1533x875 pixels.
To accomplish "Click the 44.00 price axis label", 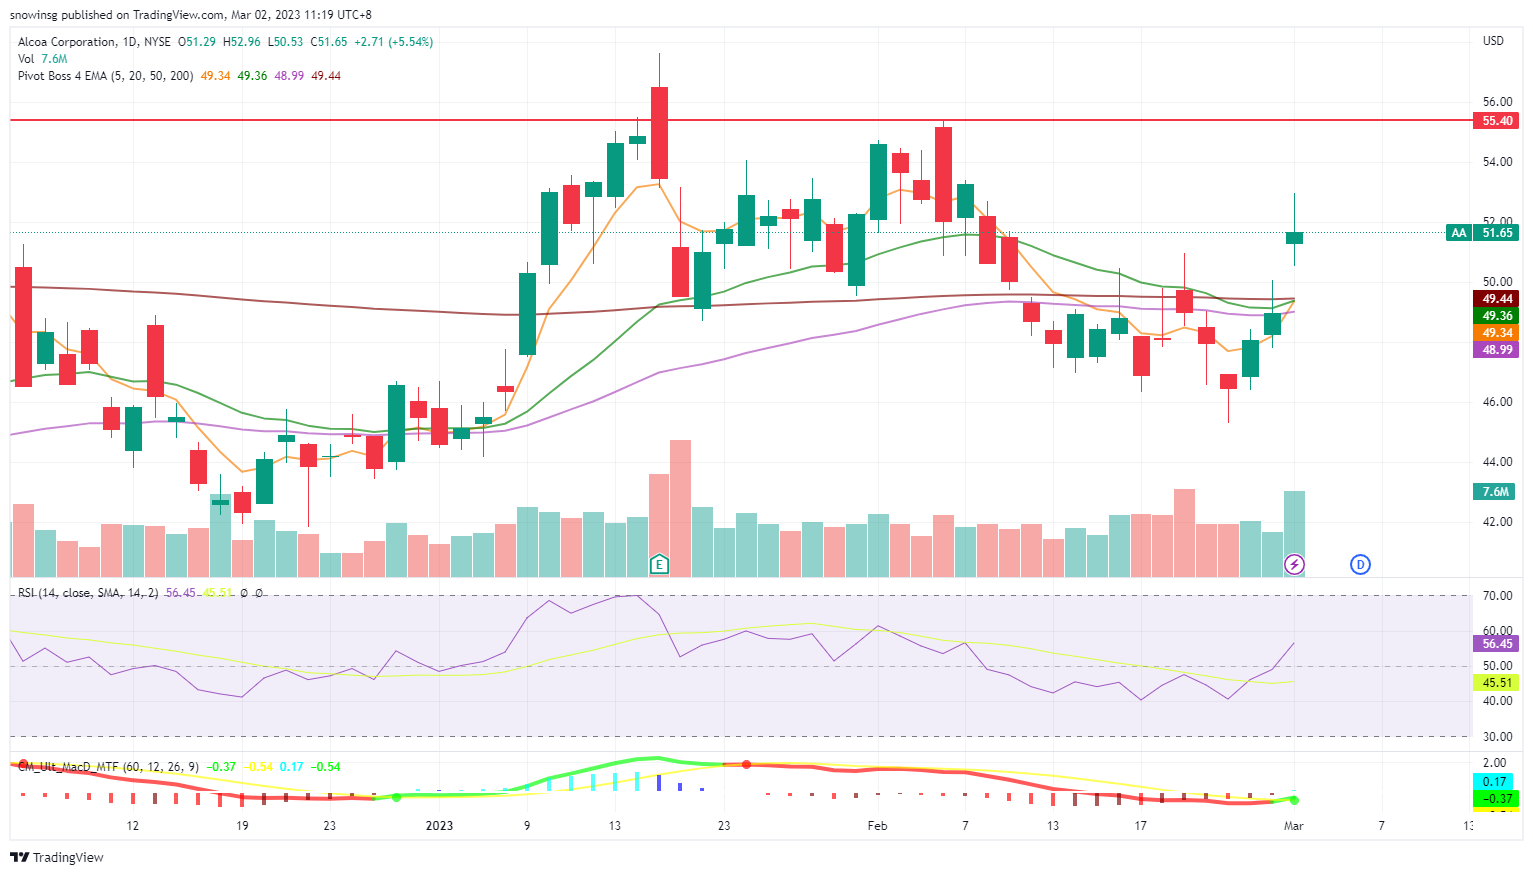I will pyautogui.click(x=1497, y=462).
